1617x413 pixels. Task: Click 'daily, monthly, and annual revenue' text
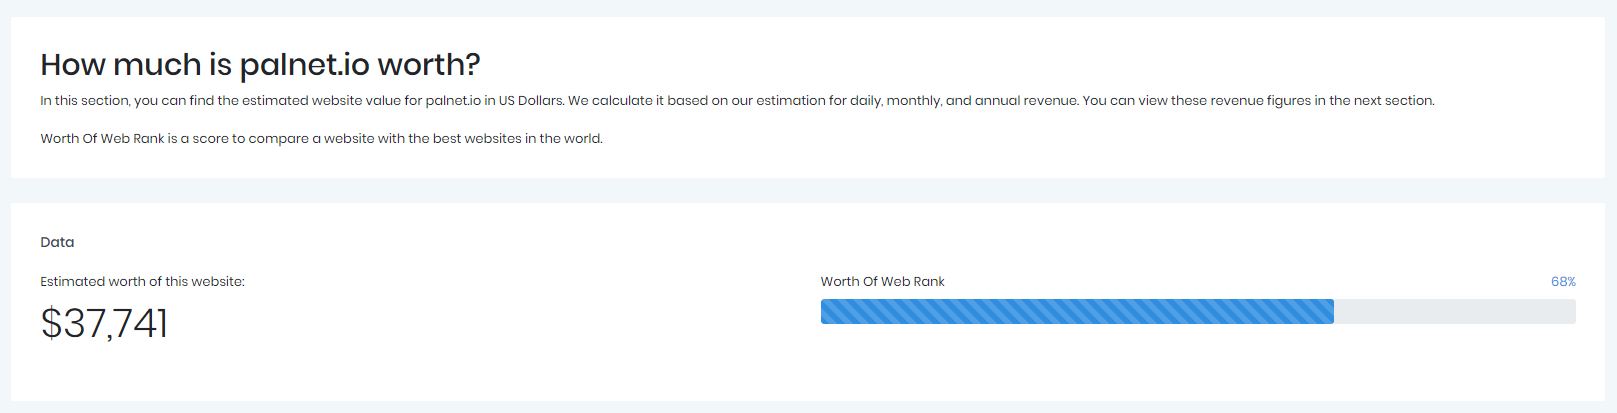point(964,101)
